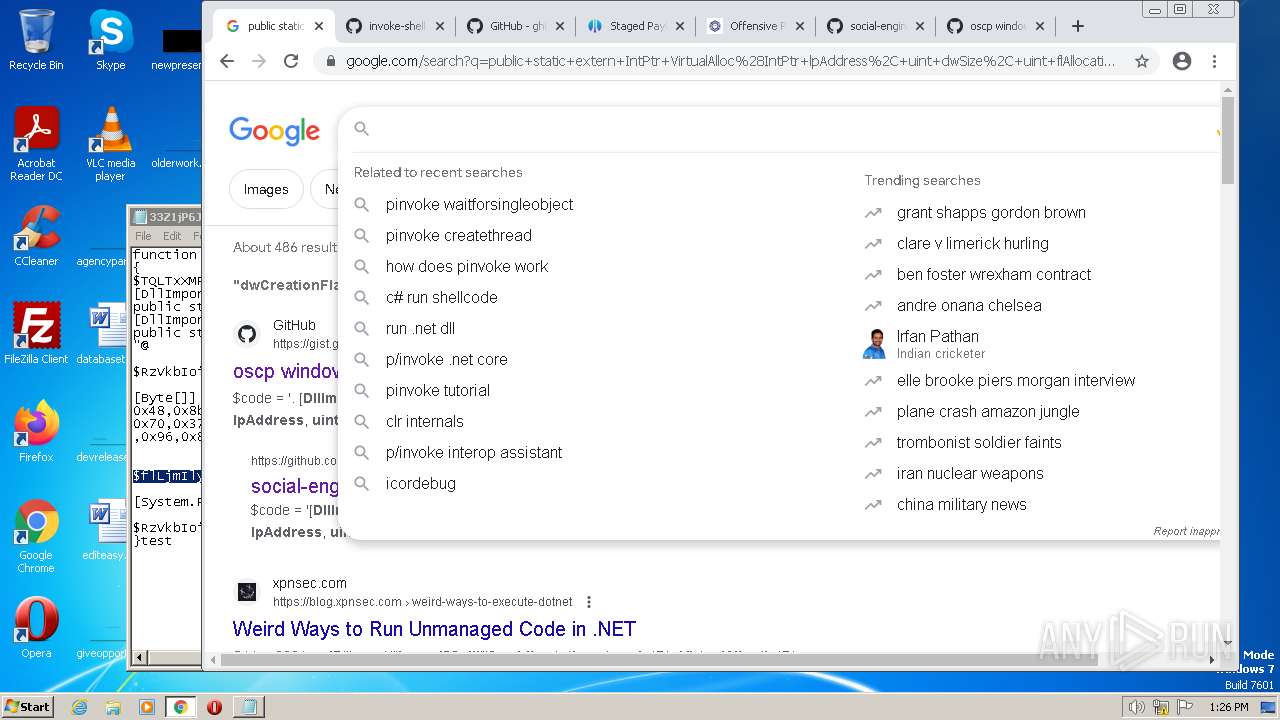Open trending search 'andre onana chelsea'
Image resolution: width=1280 pixels, height=720 pixels.
click(x=969, y=305)
